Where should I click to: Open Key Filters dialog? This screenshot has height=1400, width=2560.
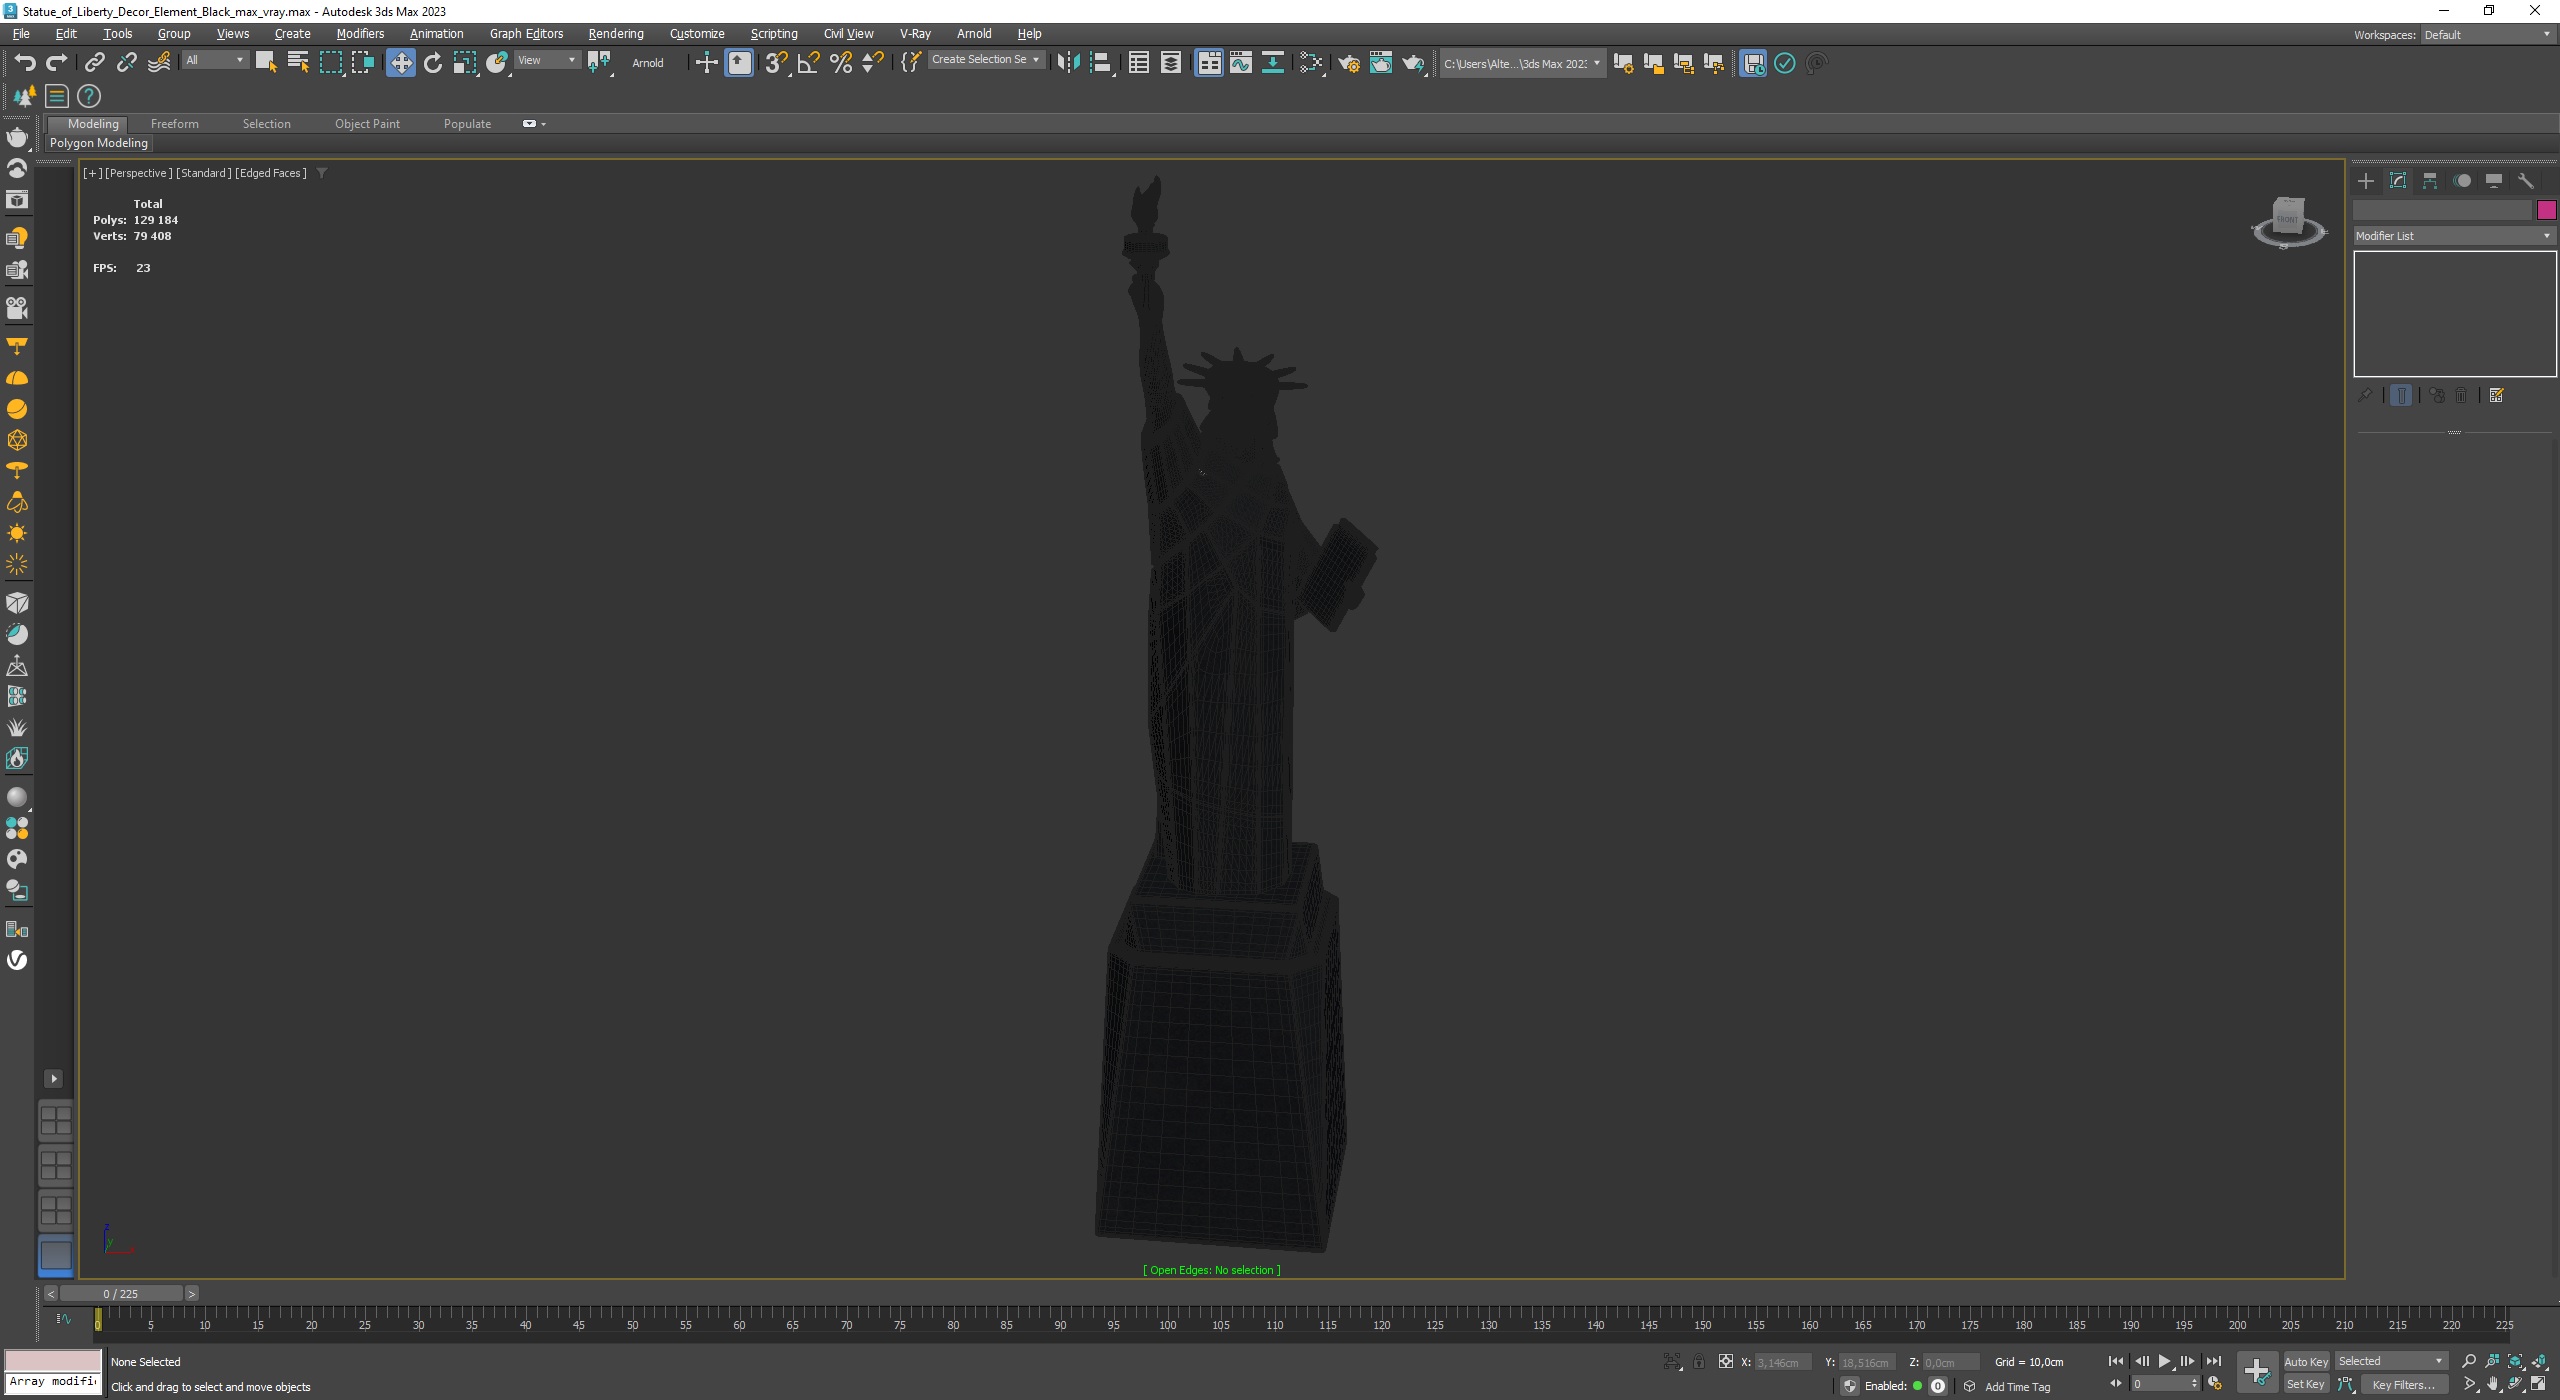2404,1385
